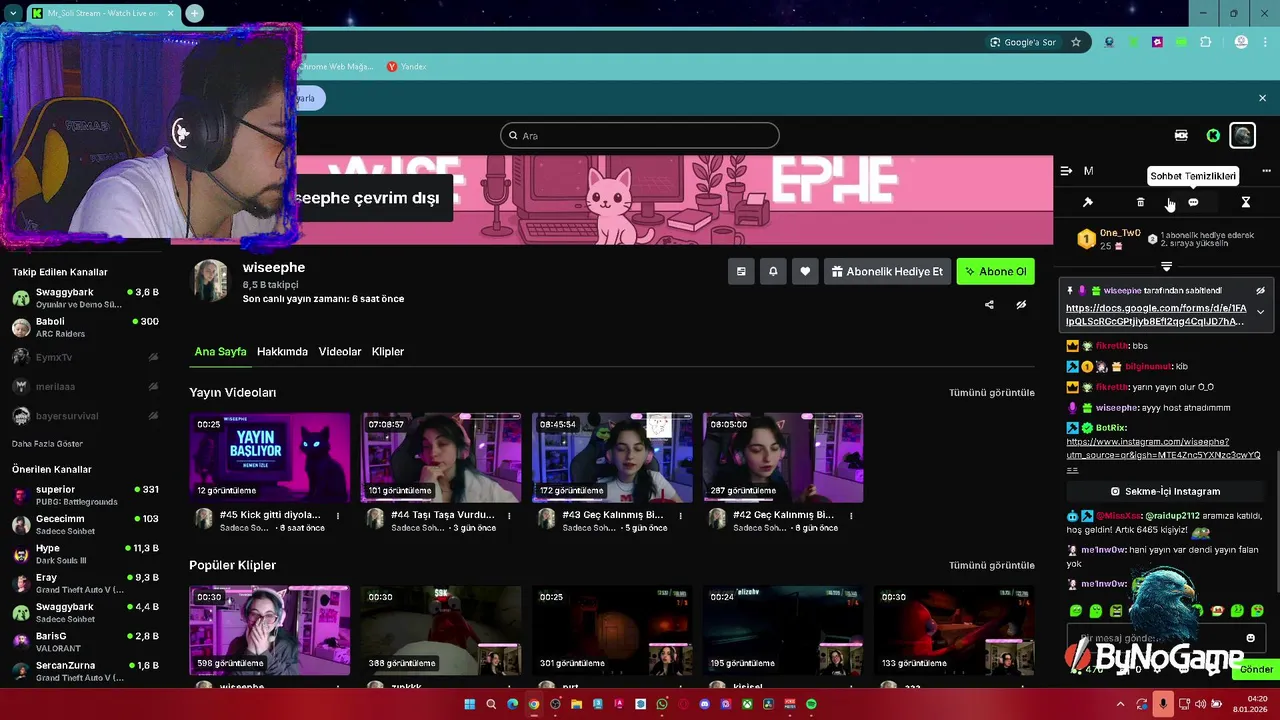Bookmark page with the address bar star
Image resolution: width=1280 pixels, height=720 pixels.
(x=1076, y=42)
